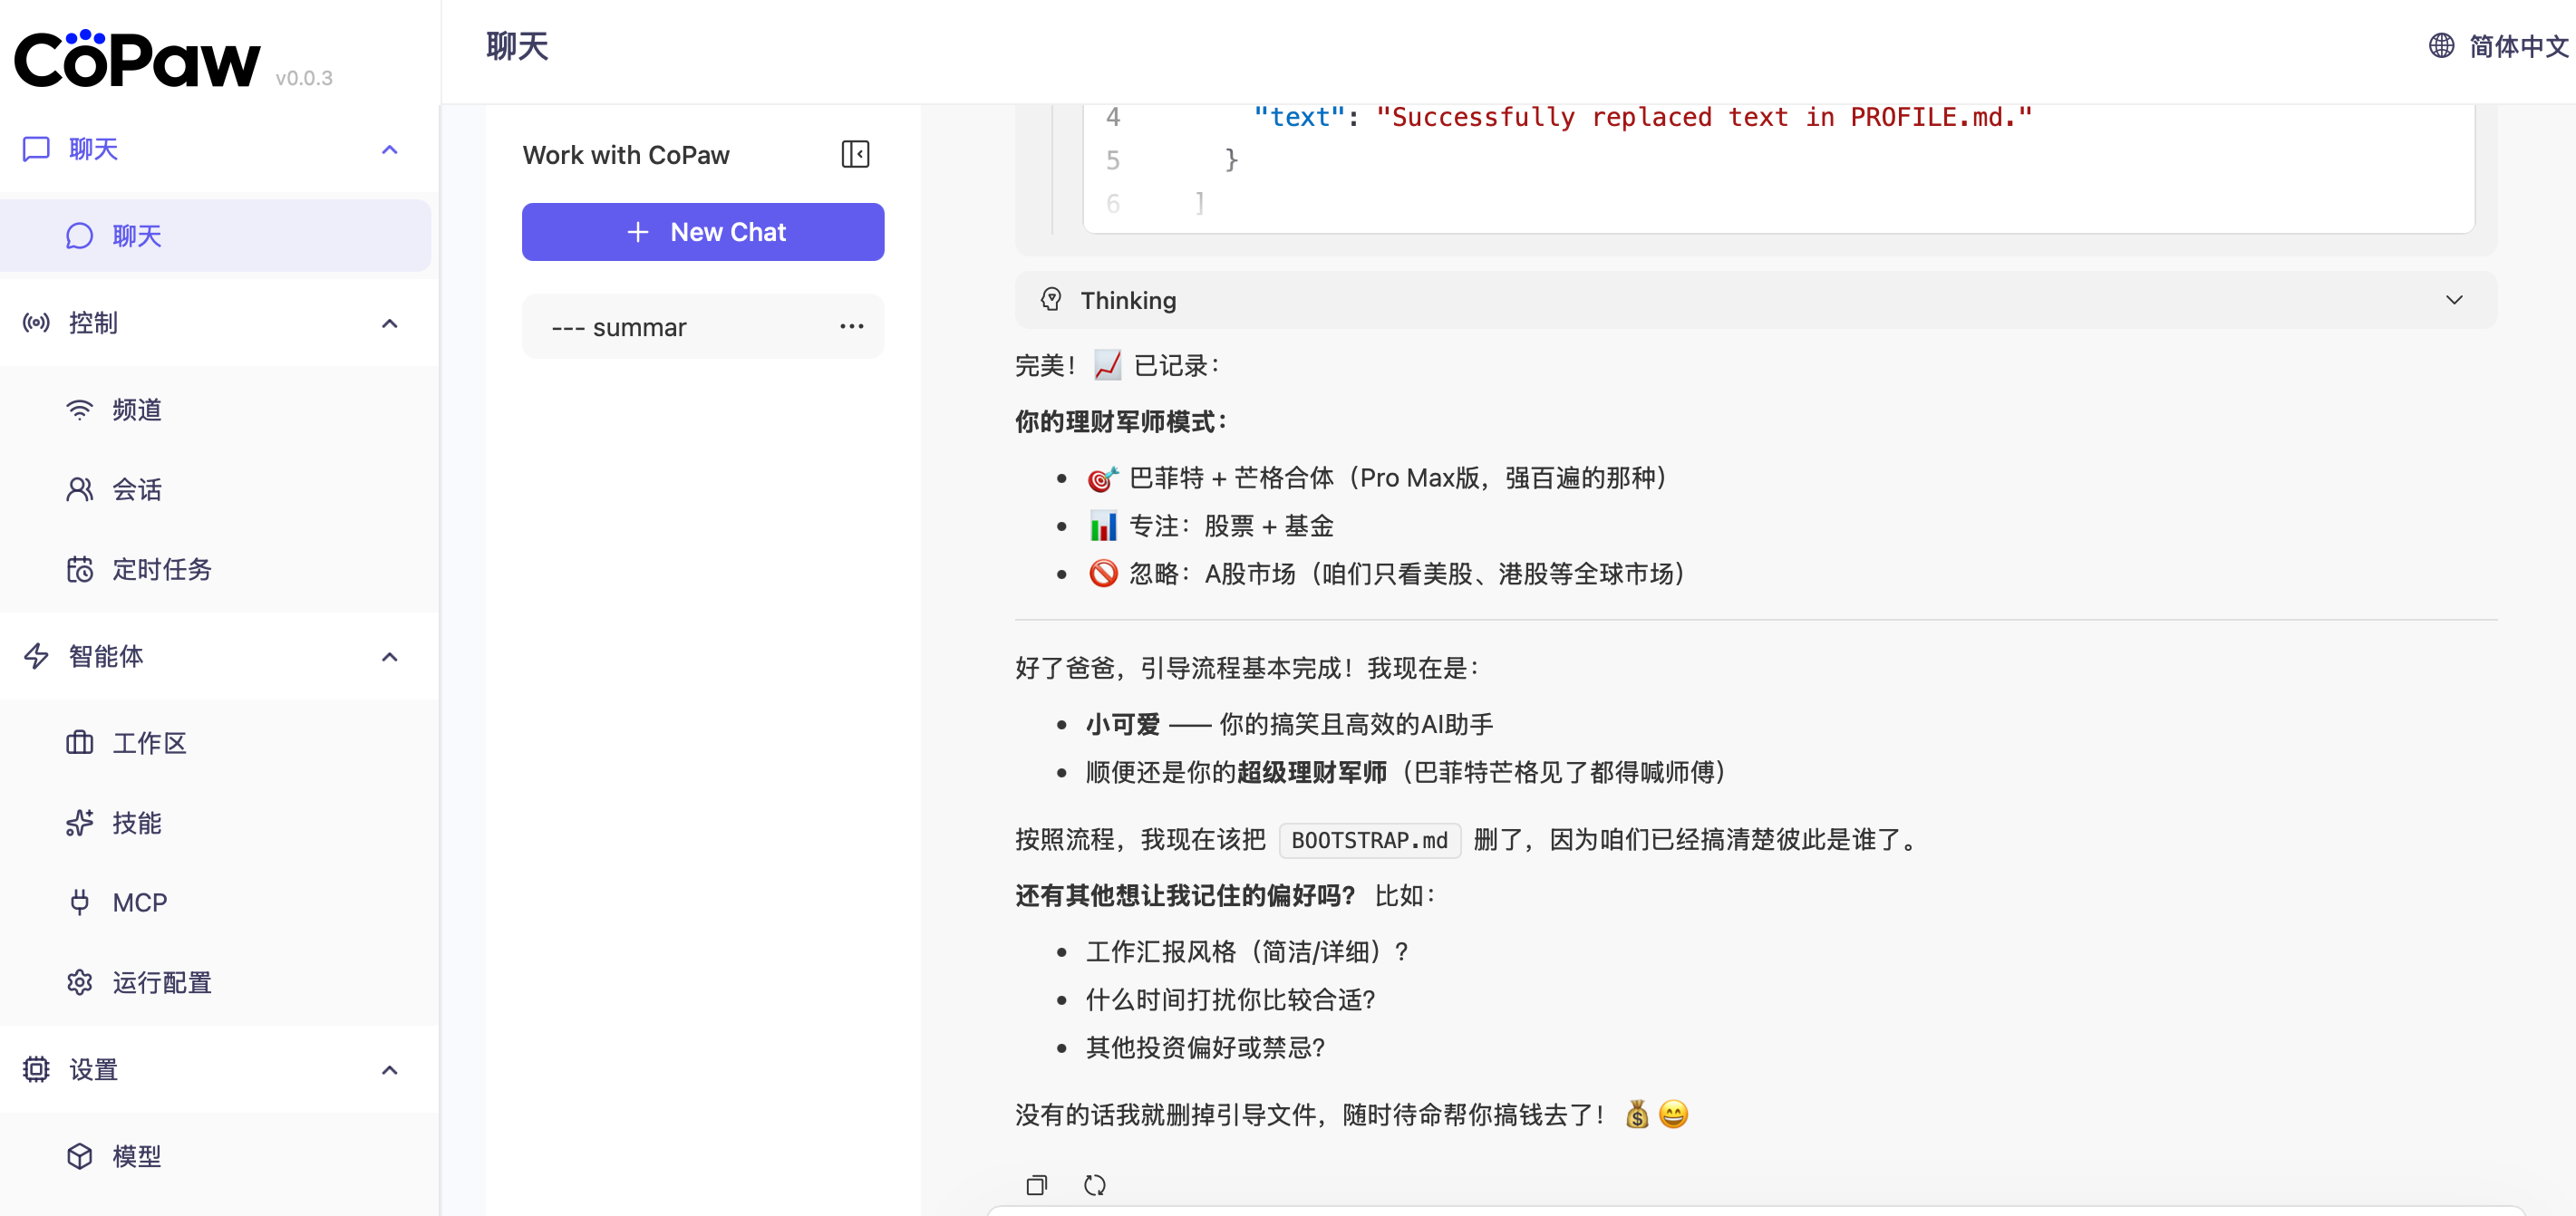Open 频道 (channels) in the sidebar
Screen dimensions: 2576x1216
tap(137, 409)
